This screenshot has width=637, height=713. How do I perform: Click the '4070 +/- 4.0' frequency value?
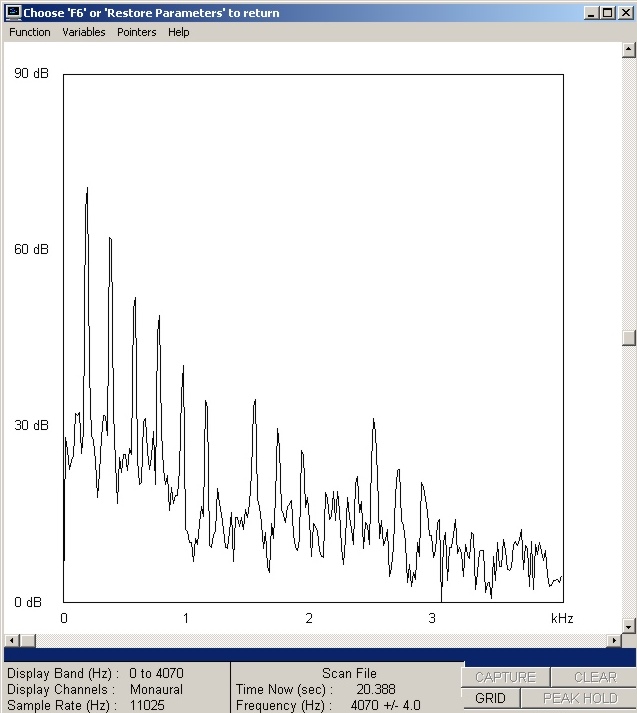tap(386, 705)
